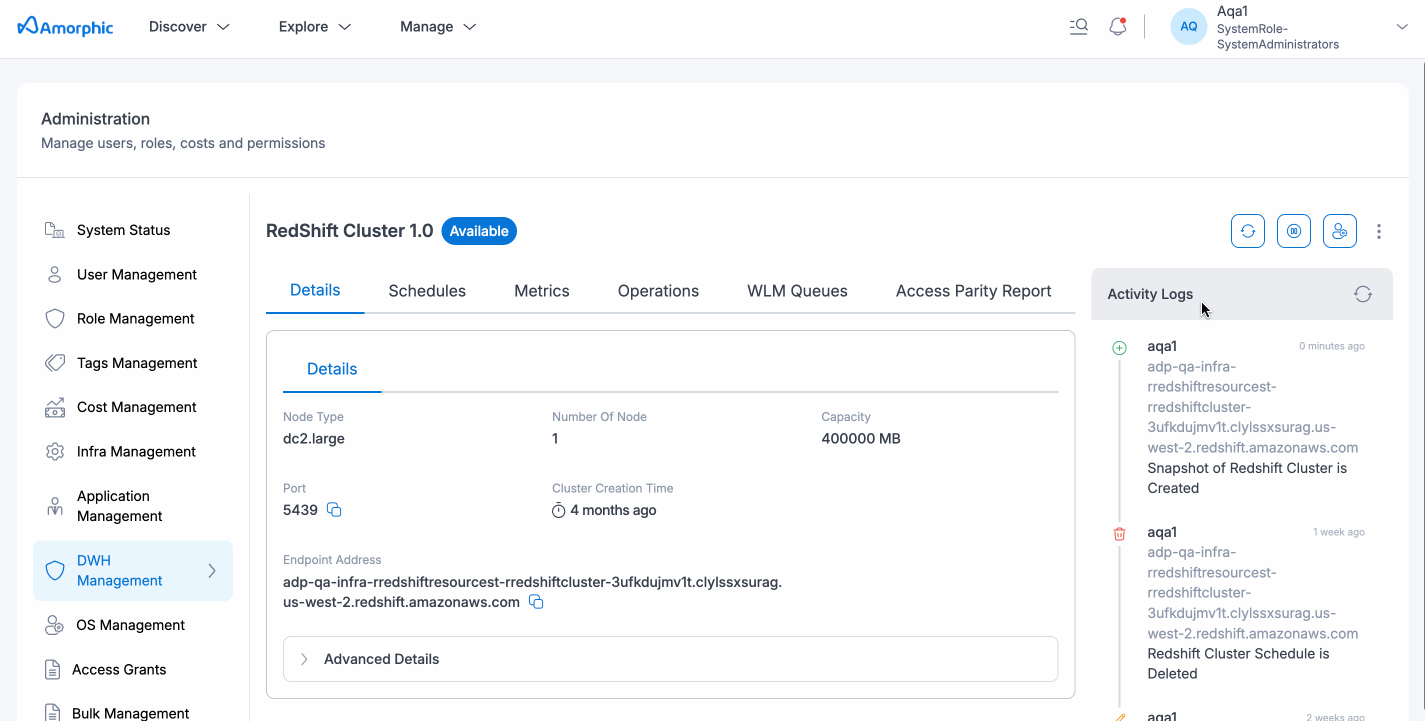Viewport: 1425px width, 721px height.
Task: Select the dc2.large node type value
Action: (x=314, y=438)
